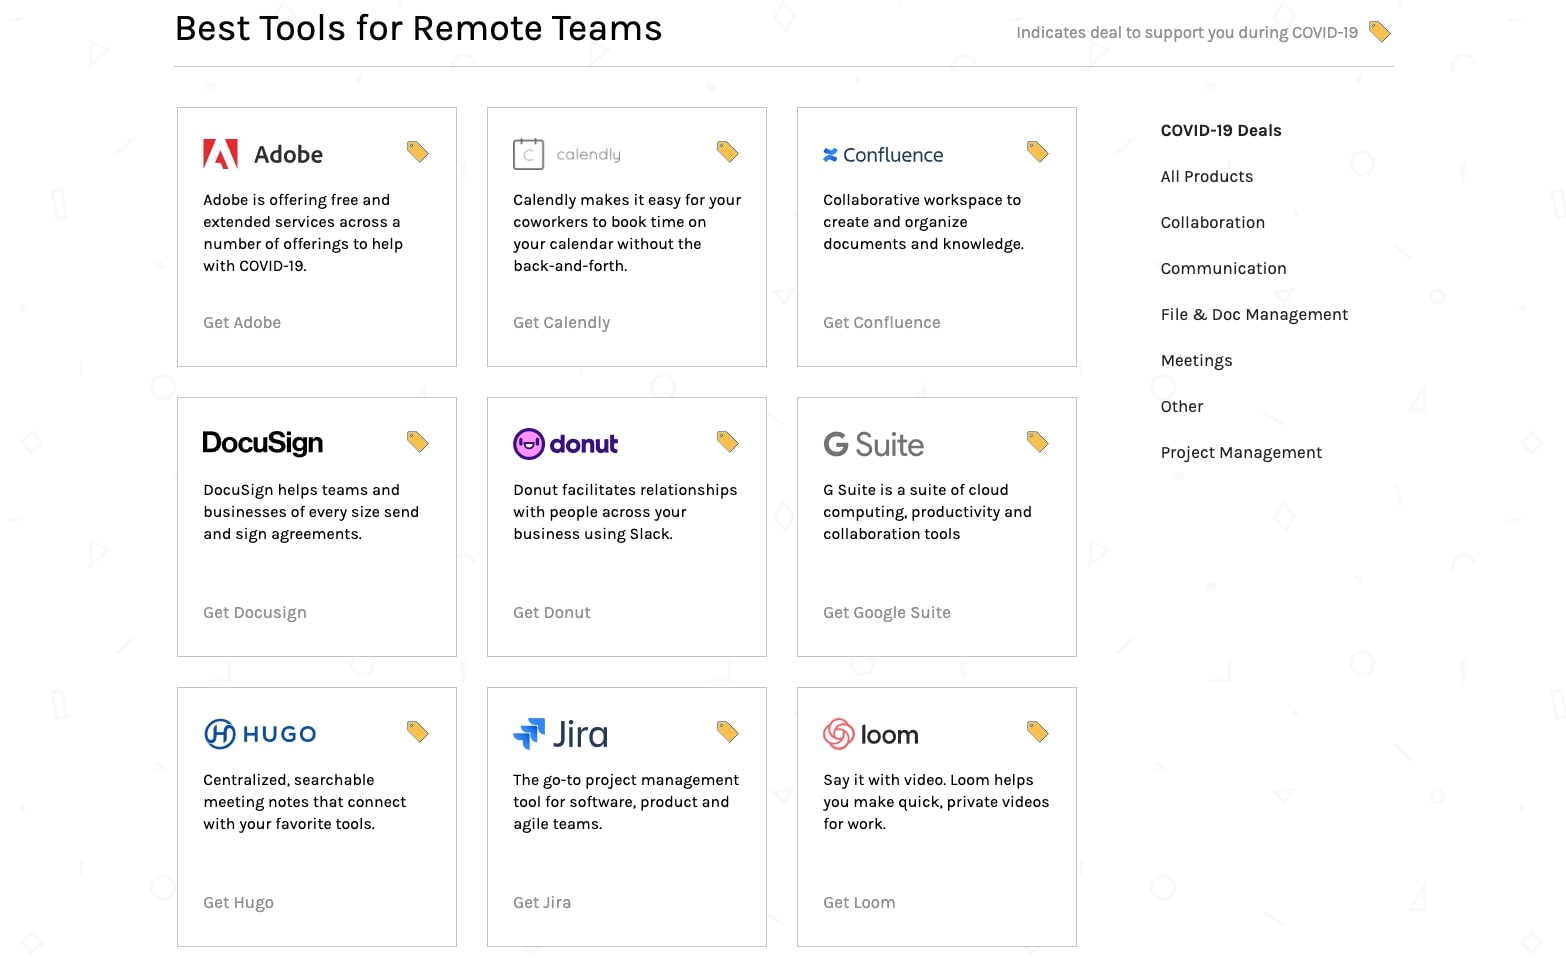Image resolution: width=1566 pixels, height=964 pixels.
Task: Click the Best Tools for Remote Teams heading
Action: coord(419,29)
